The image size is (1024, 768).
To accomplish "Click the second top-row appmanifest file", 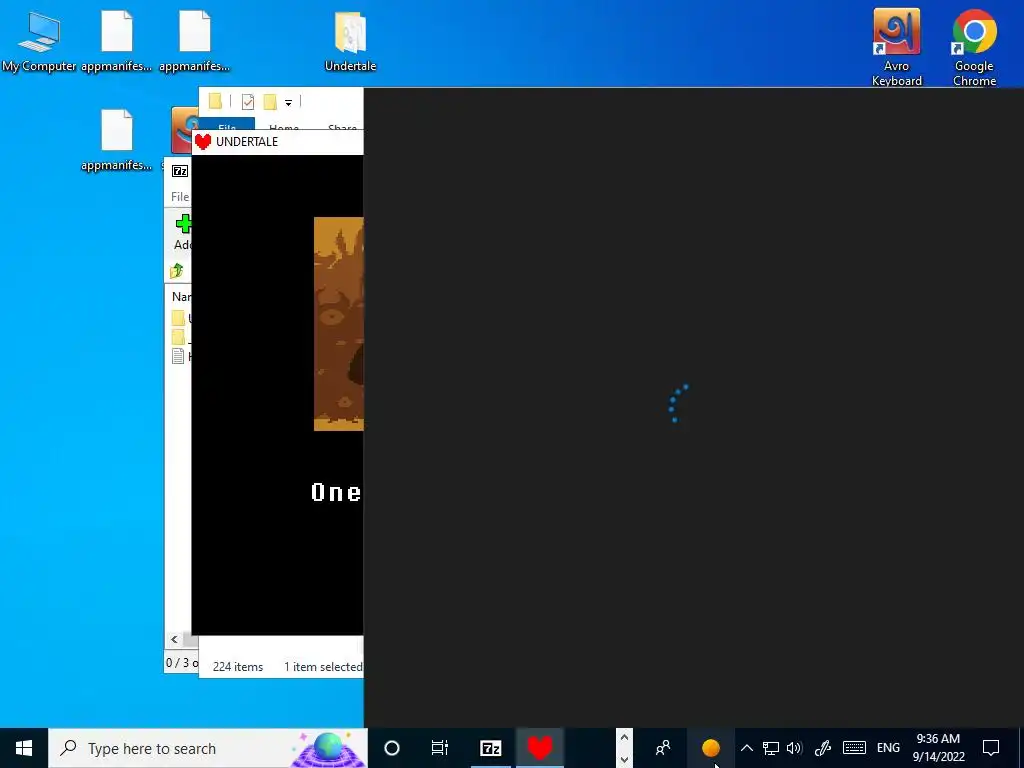I will coord(195,40).
